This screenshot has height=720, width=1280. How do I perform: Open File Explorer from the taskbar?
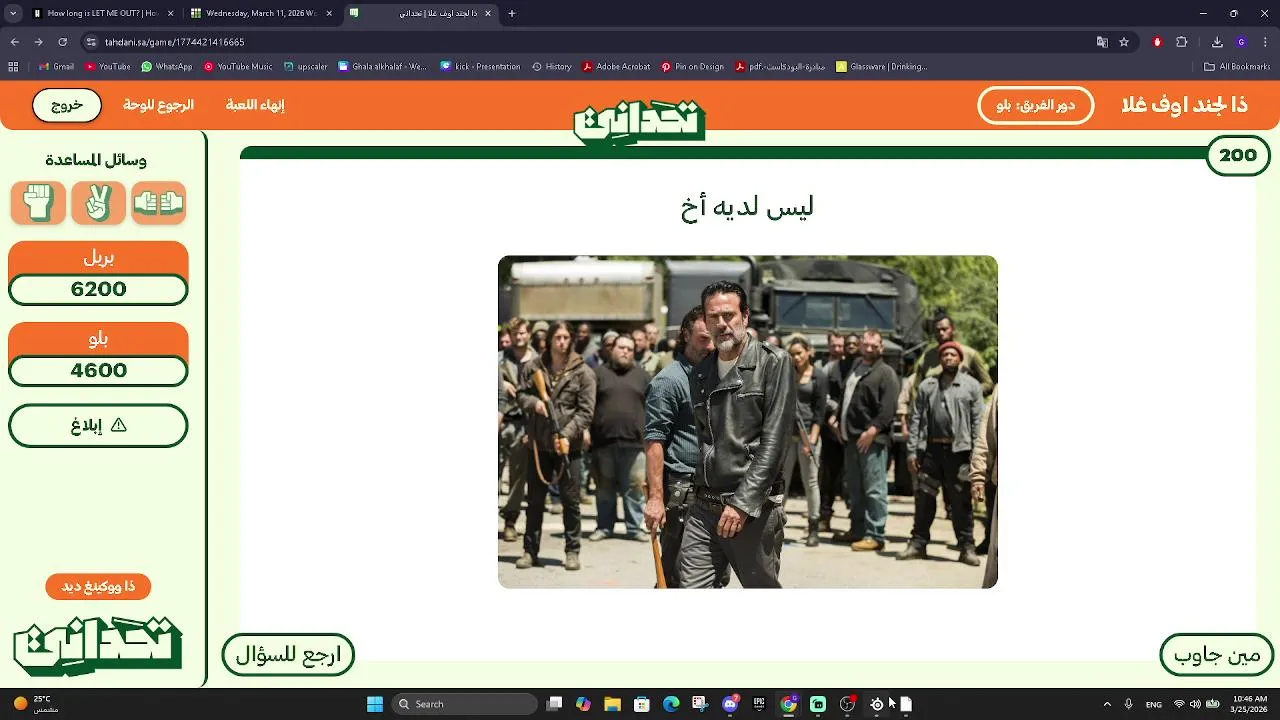pyautogui.click(x=612, y=704)
